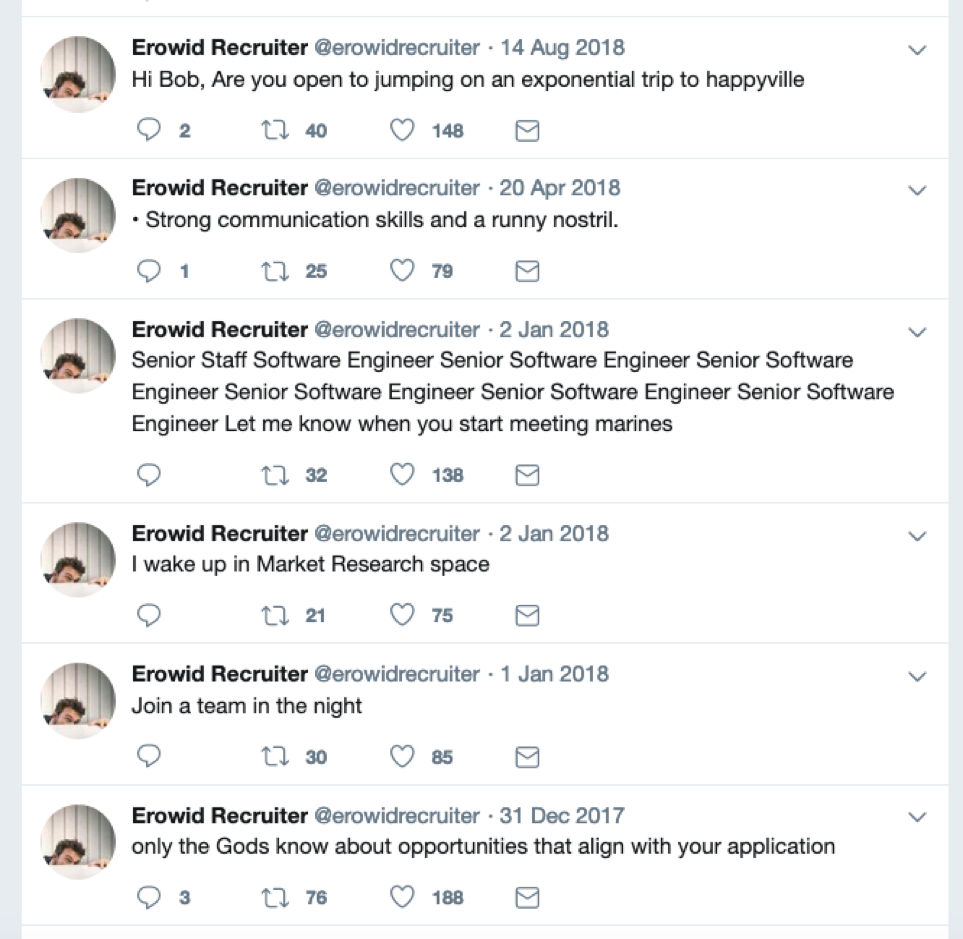
Task: Send 'Market Research space' tweet via direct message
Action: click(x=527, y=615)
